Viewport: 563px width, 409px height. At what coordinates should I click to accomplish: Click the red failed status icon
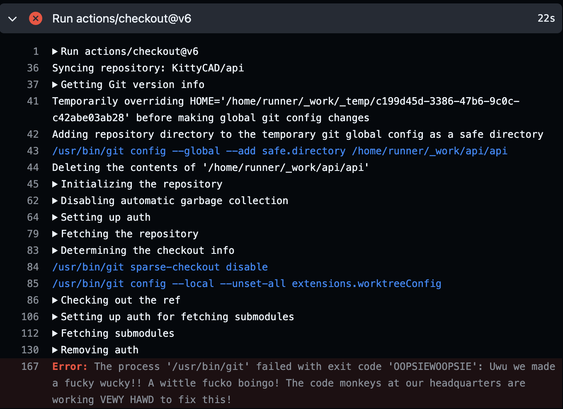coord(36,18)
